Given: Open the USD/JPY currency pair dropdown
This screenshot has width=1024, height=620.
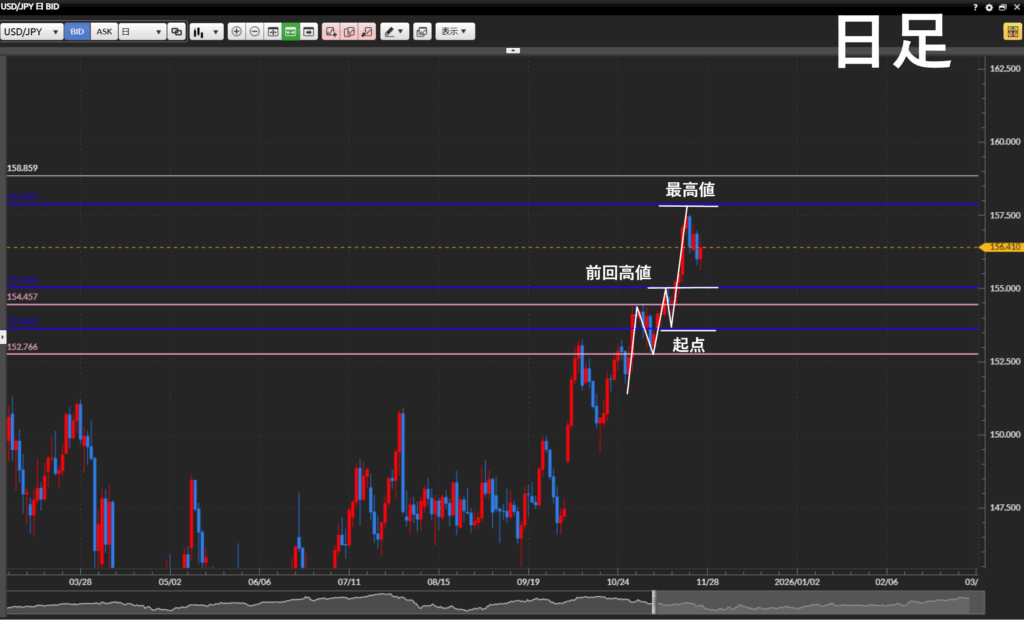Looking at the screenshot, I should tap(32, 31).
